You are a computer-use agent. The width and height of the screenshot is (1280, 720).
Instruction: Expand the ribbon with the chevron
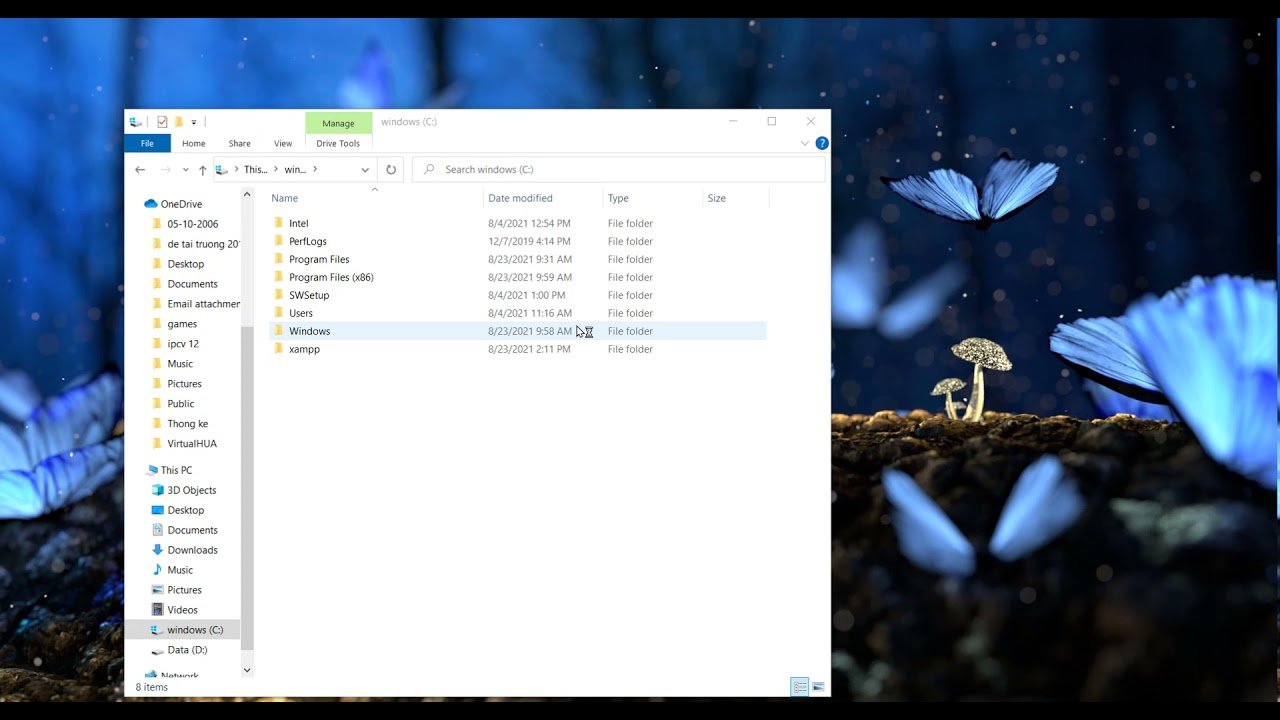pos(805,144)
